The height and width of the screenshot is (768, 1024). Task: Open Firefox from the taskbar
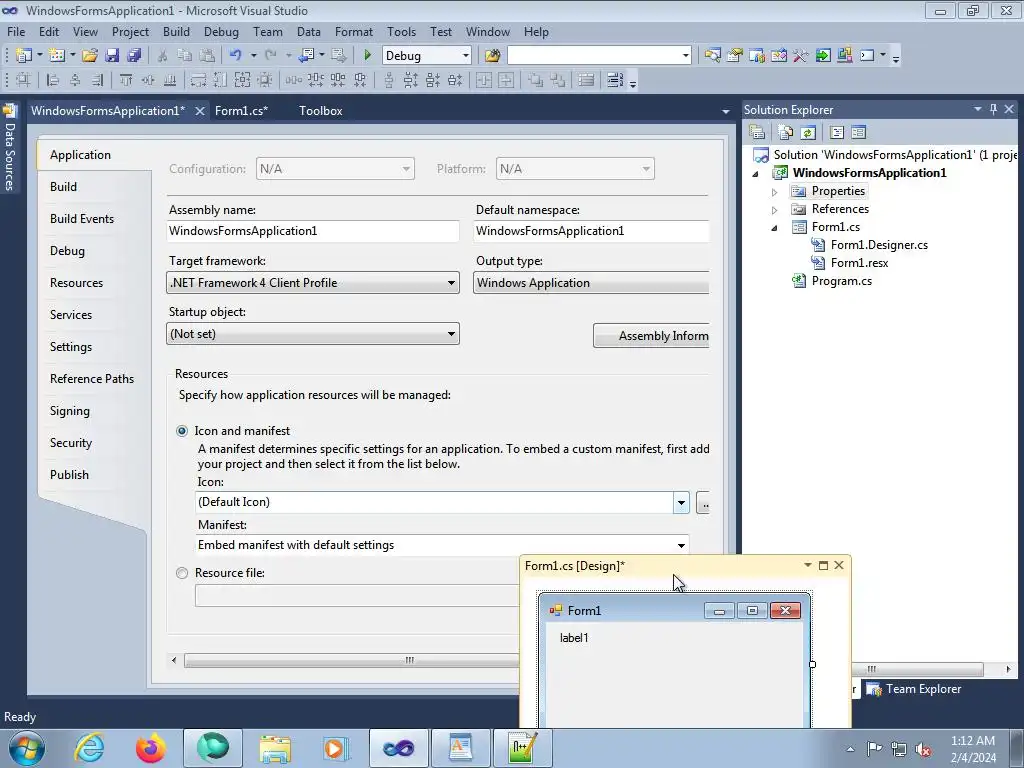tap(151, 748)
